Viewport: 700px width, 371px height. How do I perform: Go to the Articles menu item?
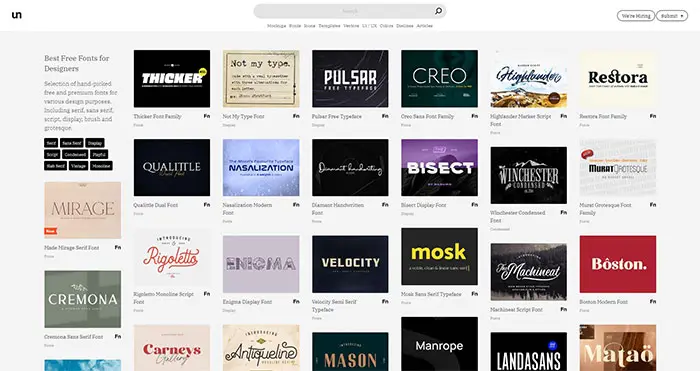point(425,26)
